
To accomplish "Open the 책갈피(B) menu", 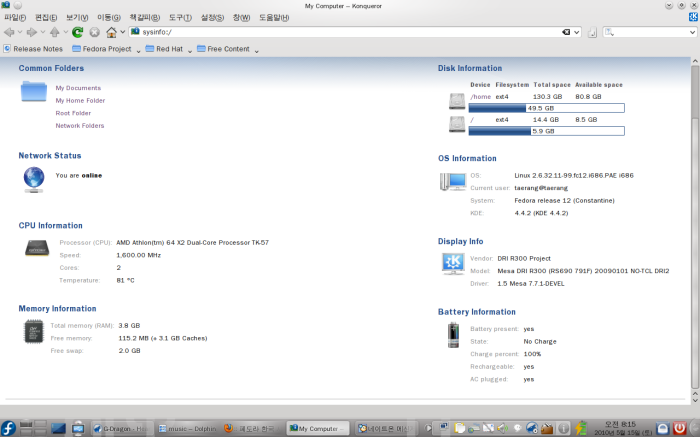I will coord(145,17).
